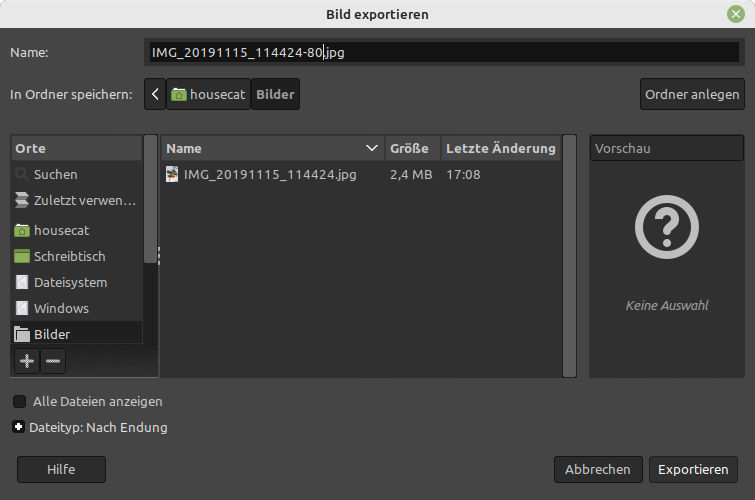Sort by the Letzte Änderung column
755x500 pixels.
[x=500, y=148]
